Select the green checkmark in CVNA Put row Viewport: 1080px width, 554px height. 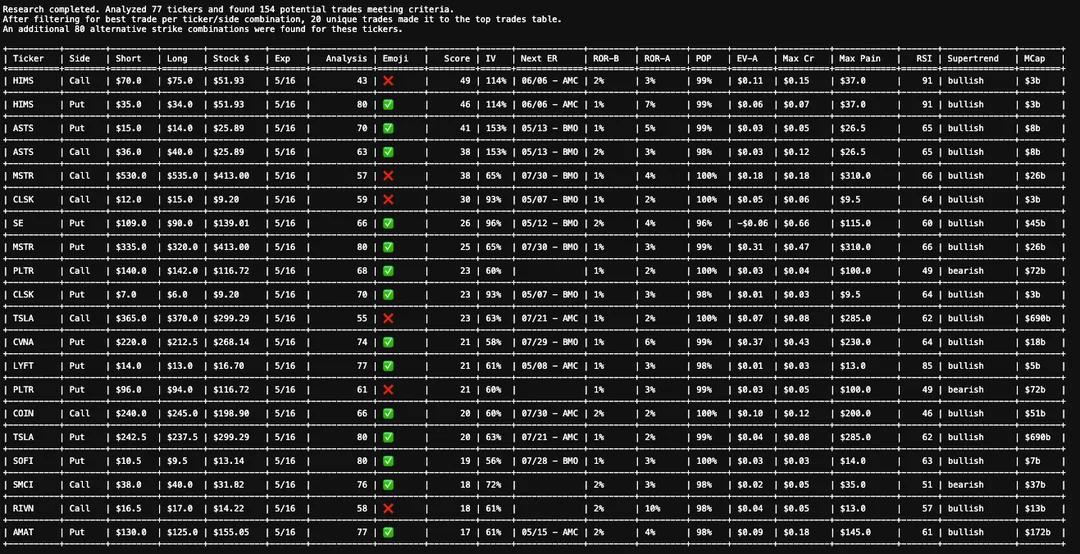388,342
